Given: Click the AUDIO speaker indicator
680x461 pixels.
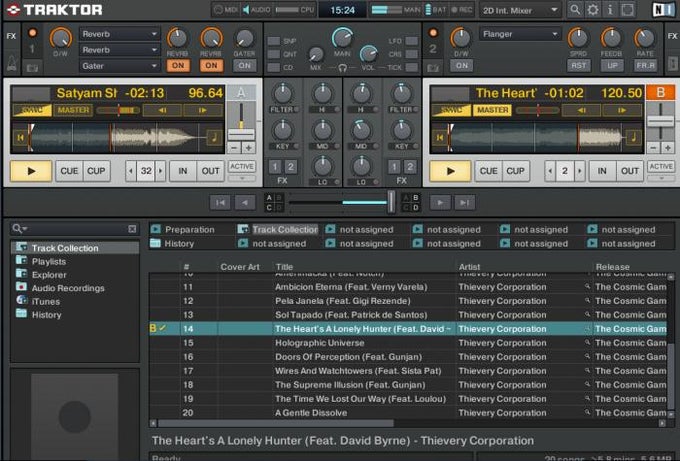Looking at the screenshot, I should pos(257,10).
